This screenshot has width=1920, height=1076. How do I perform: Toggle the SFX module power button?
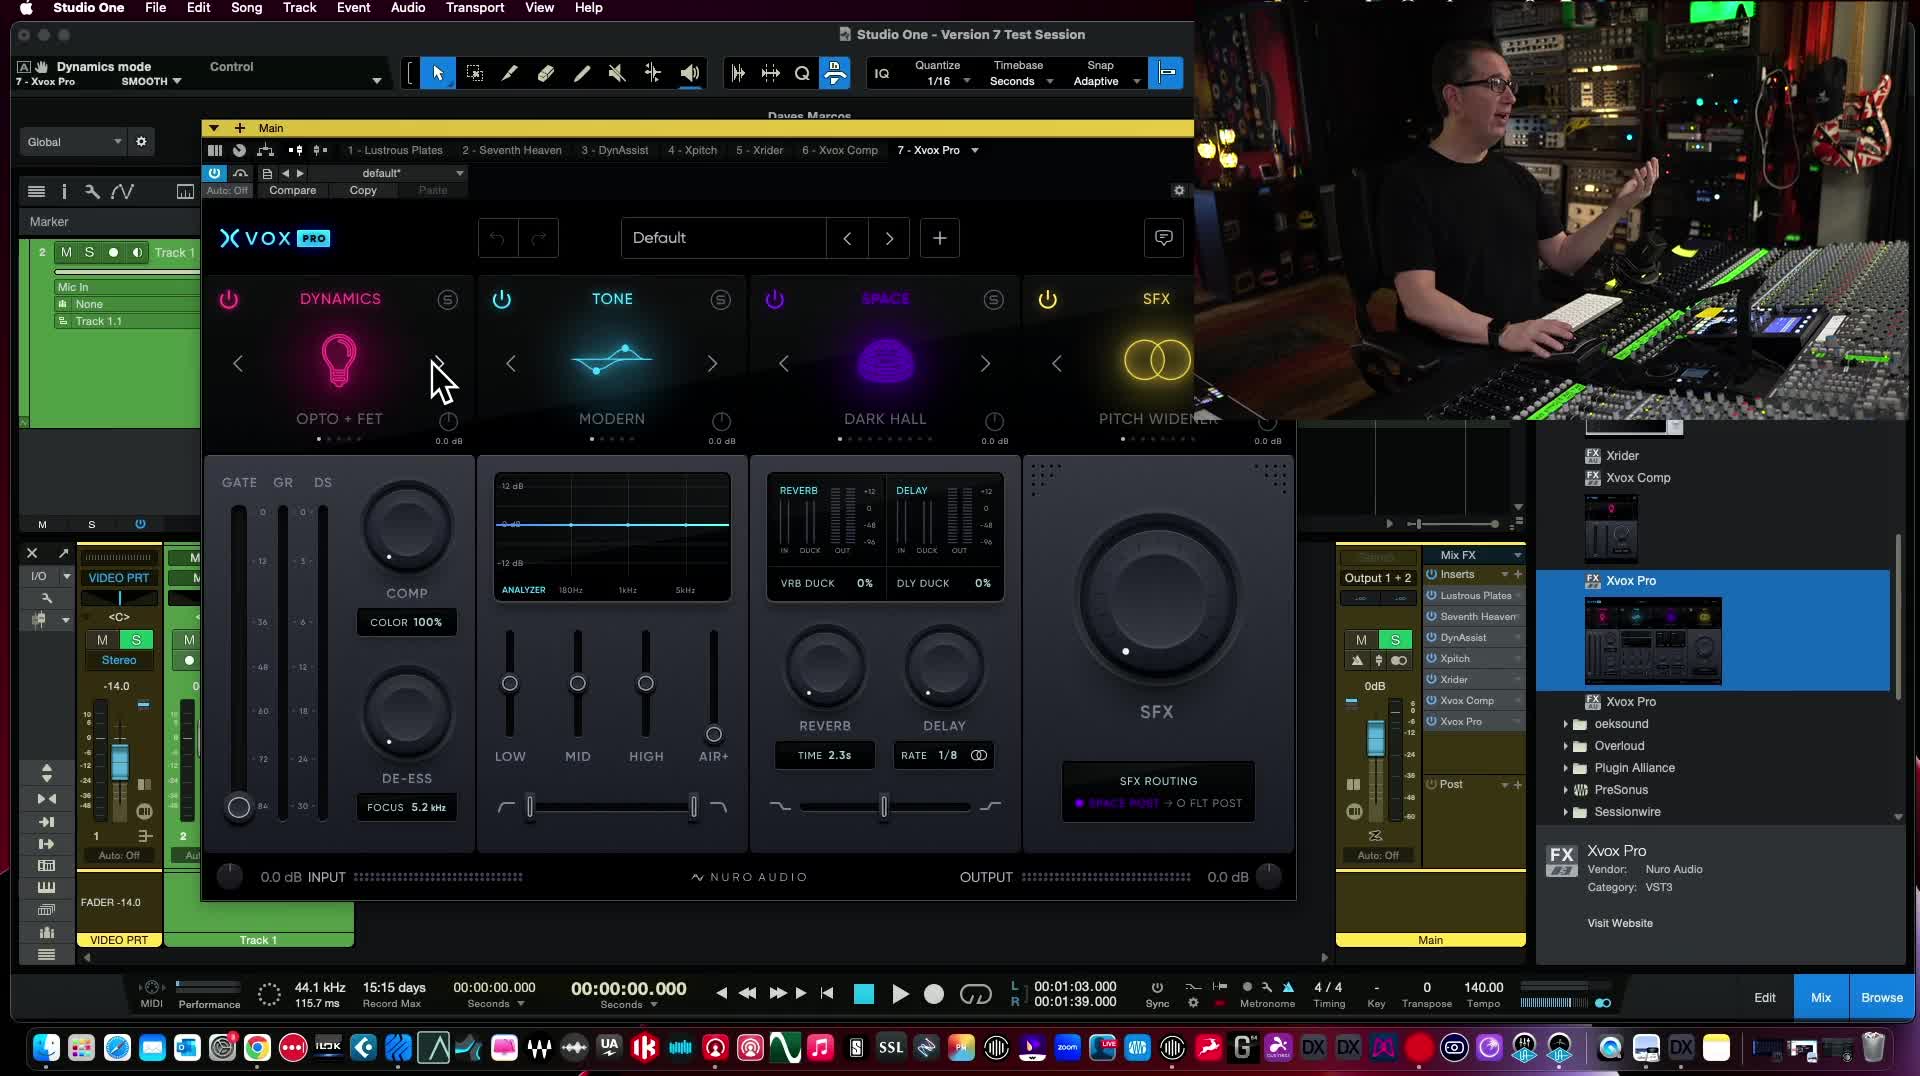[x=1048, y=299]
